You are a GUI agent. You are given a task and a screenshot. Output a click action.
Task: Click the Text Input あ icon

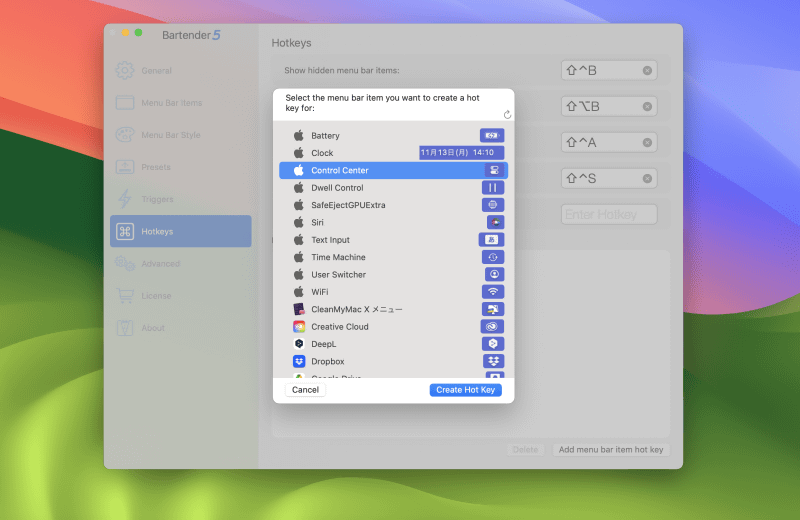491,239
